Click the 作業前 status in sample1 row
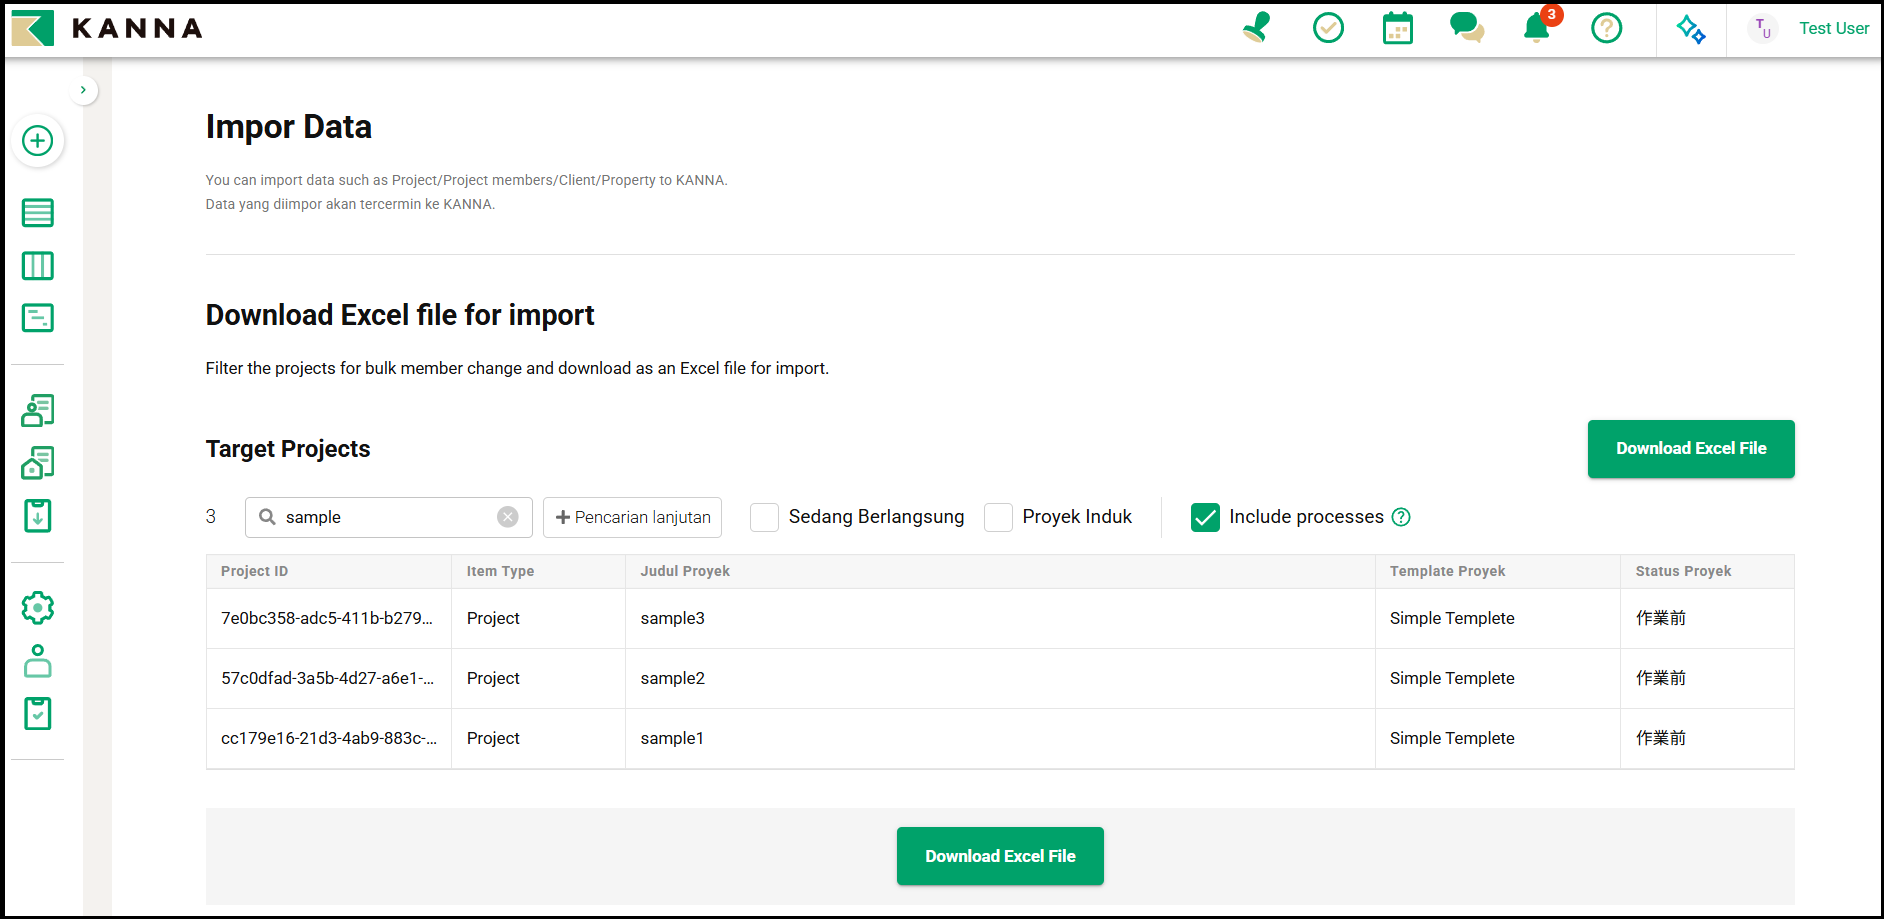Viewport: 1884px width, 919px height. coord(1661,738)
